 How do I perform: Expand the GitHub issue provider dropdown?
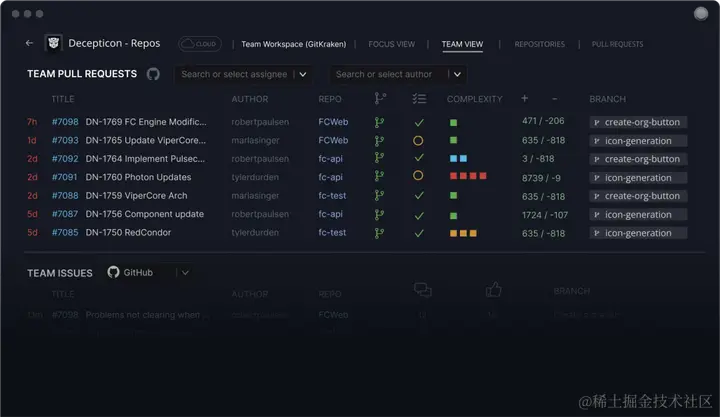[185, 273]
